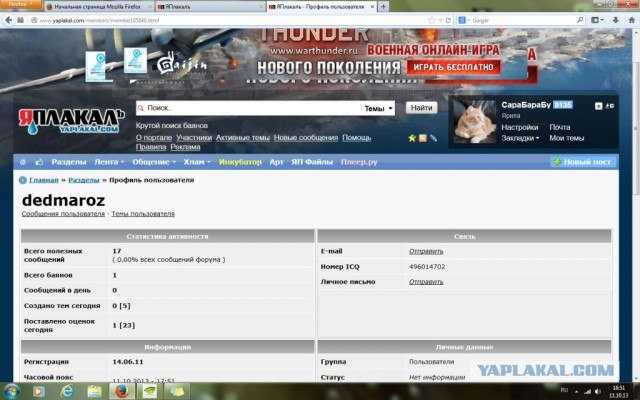The height and width of the screenshot is (400, 640).
Task: Open Активные темы link
Action: click(x=242, y=138)
